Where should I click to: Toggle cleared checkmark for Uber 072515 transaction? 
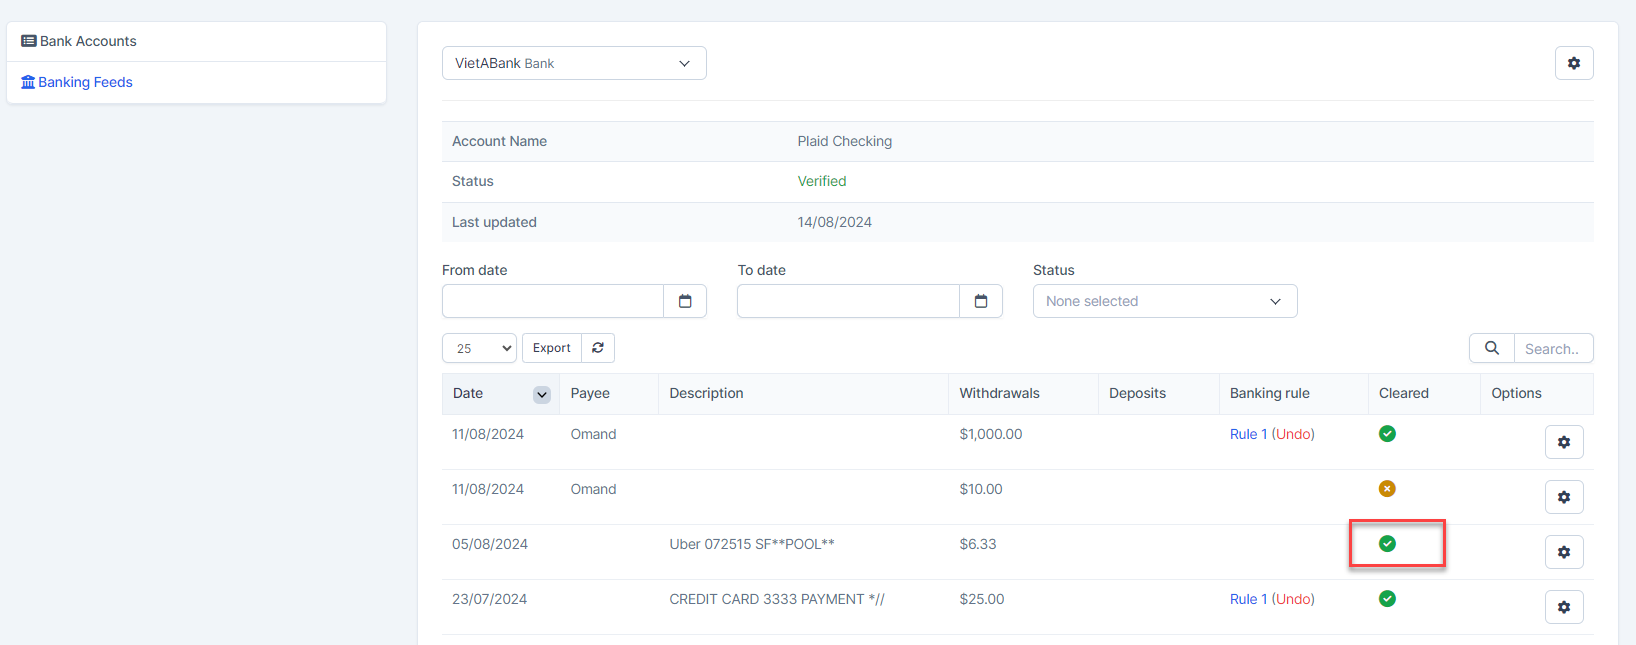(1387, 544)
